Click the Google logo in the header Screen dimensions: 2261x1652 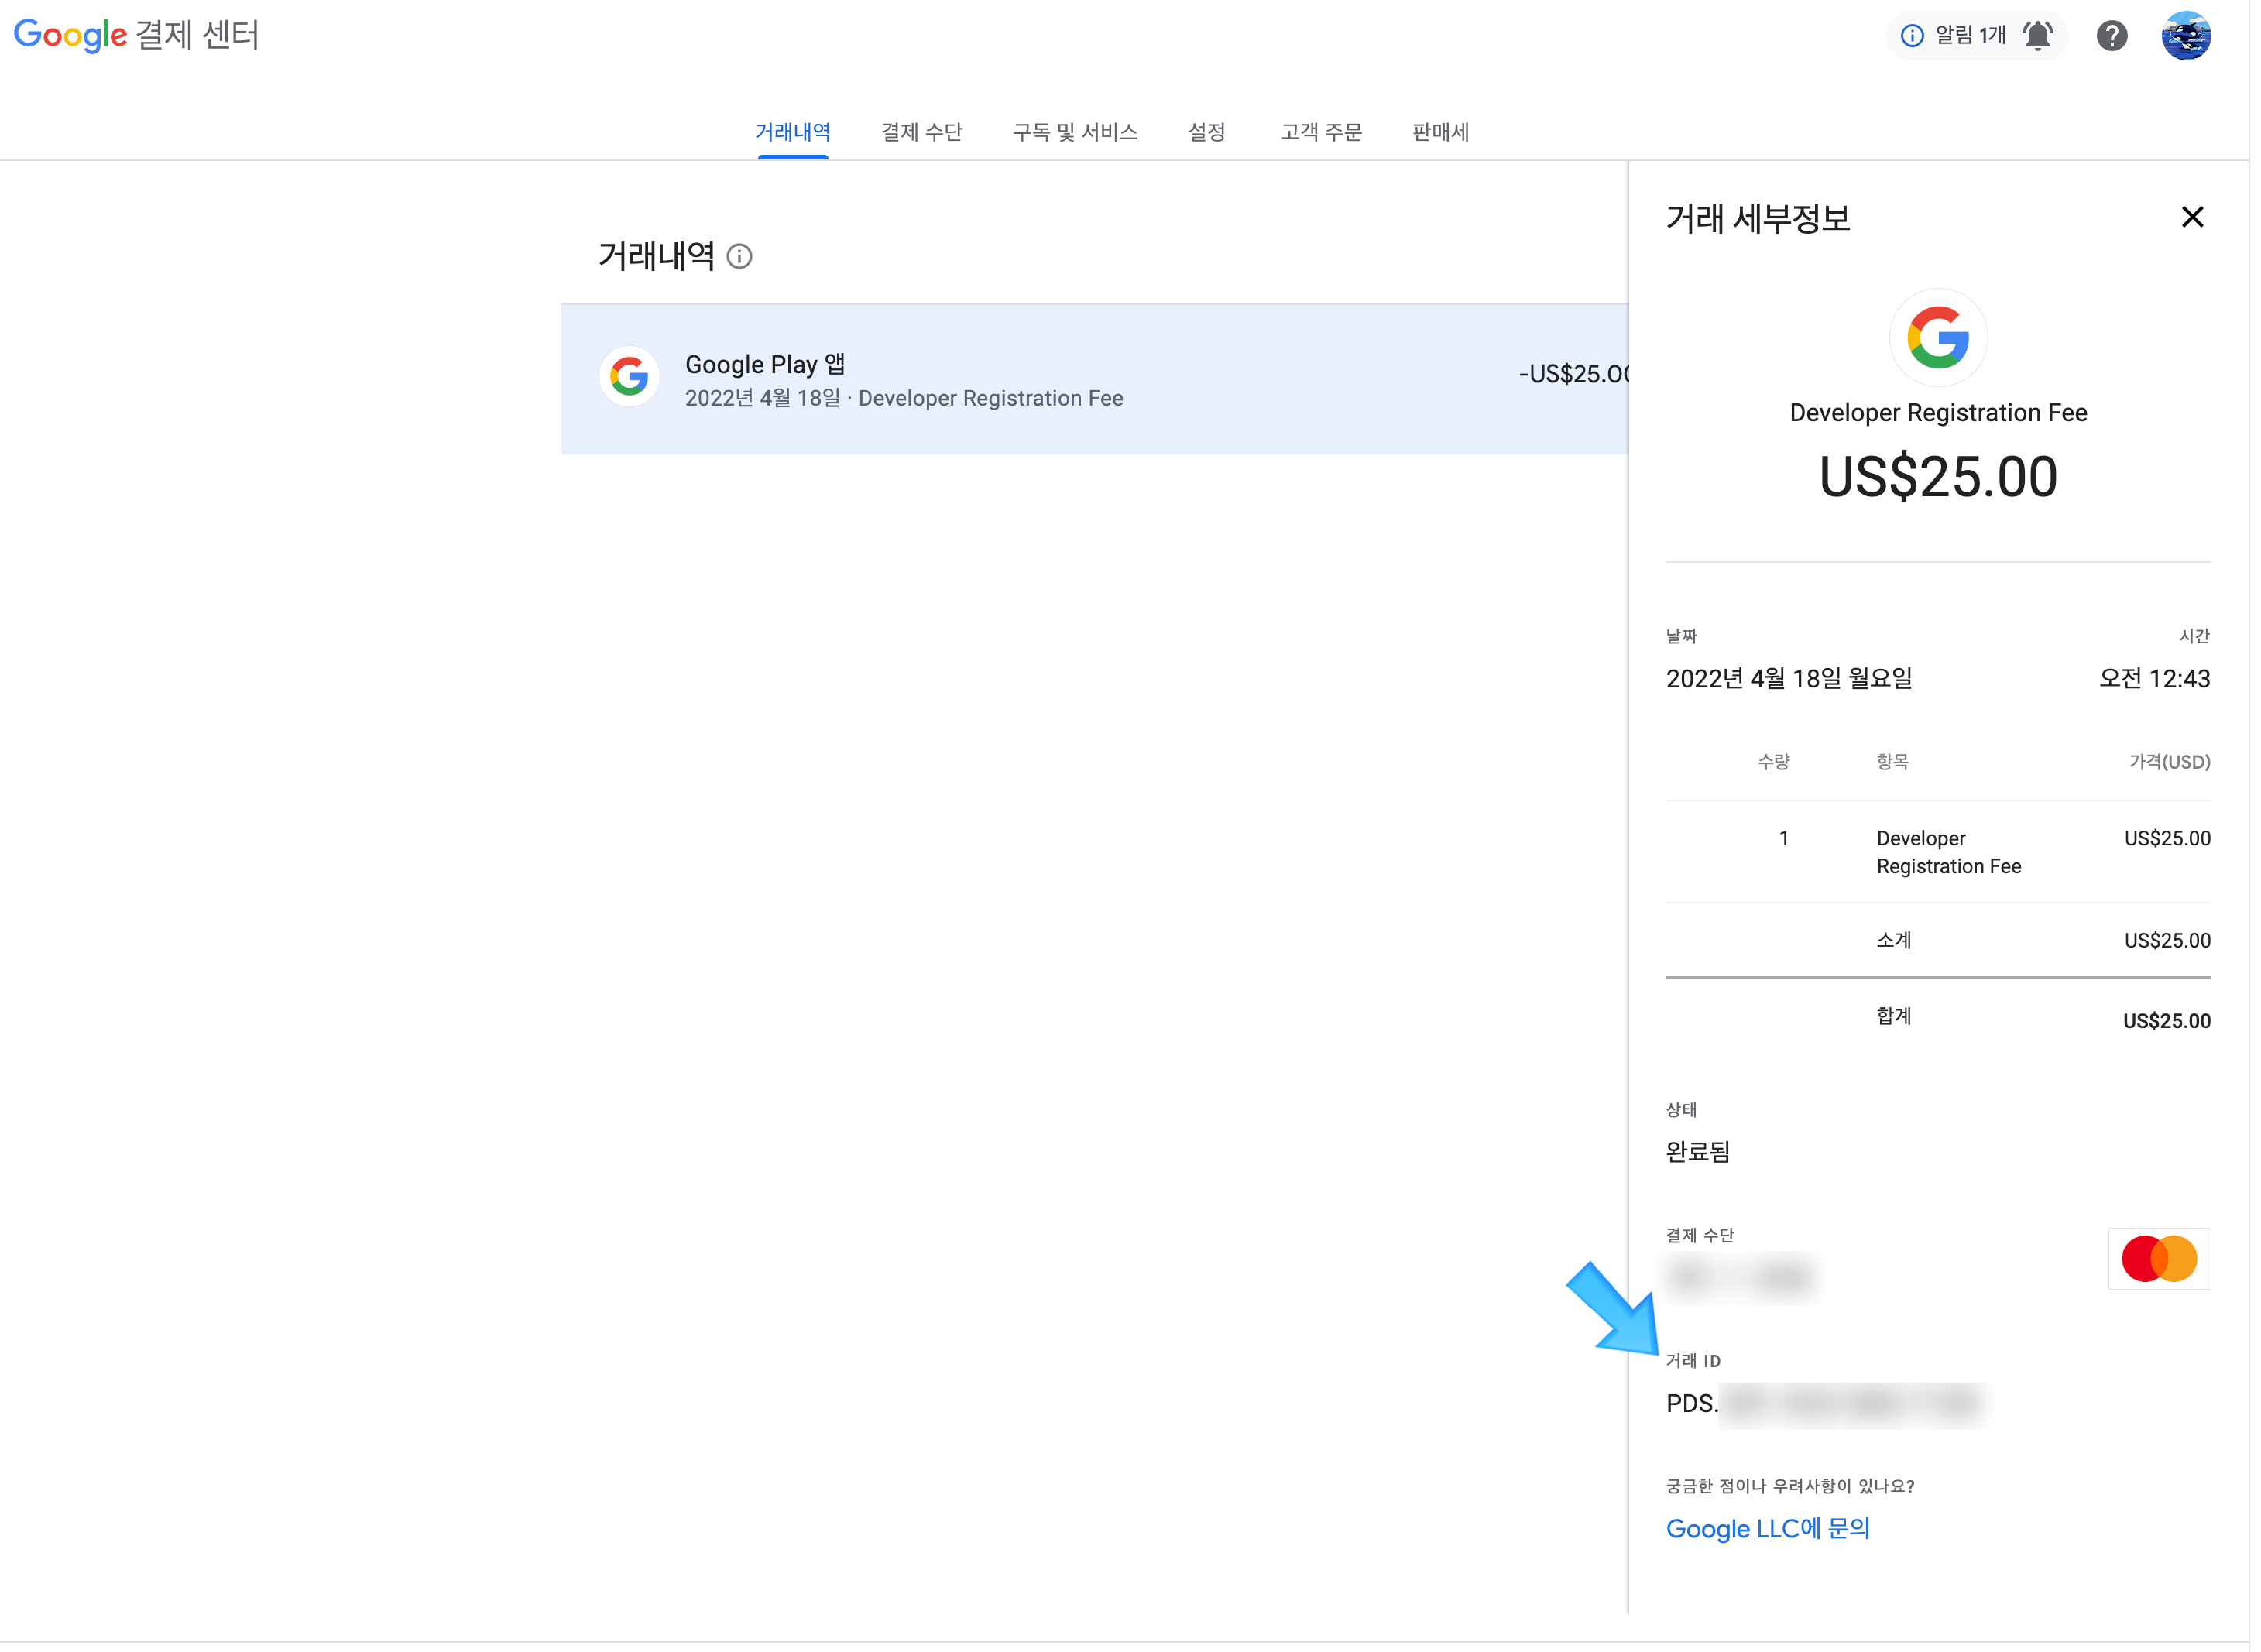point(70,35)
